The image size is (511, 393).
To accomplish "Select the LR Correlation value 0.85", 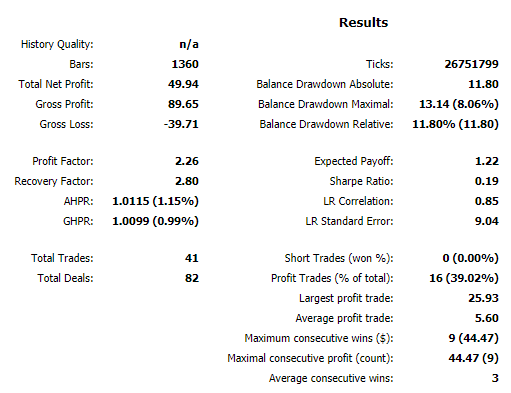I will 487,201.
